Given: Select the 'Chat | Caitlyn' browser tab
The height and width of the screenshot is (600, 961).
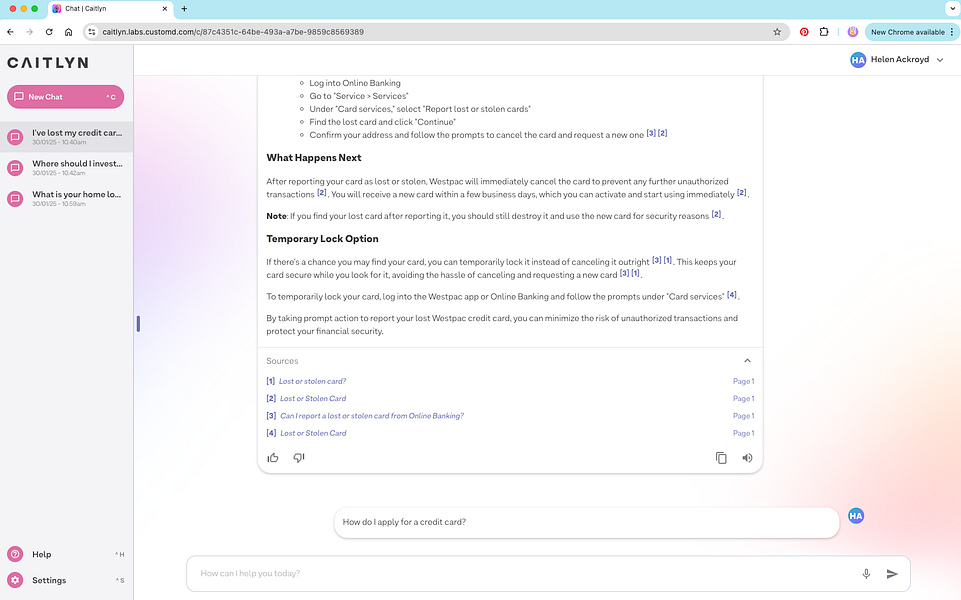Looking at the screenshot, I should coord(109,9).
